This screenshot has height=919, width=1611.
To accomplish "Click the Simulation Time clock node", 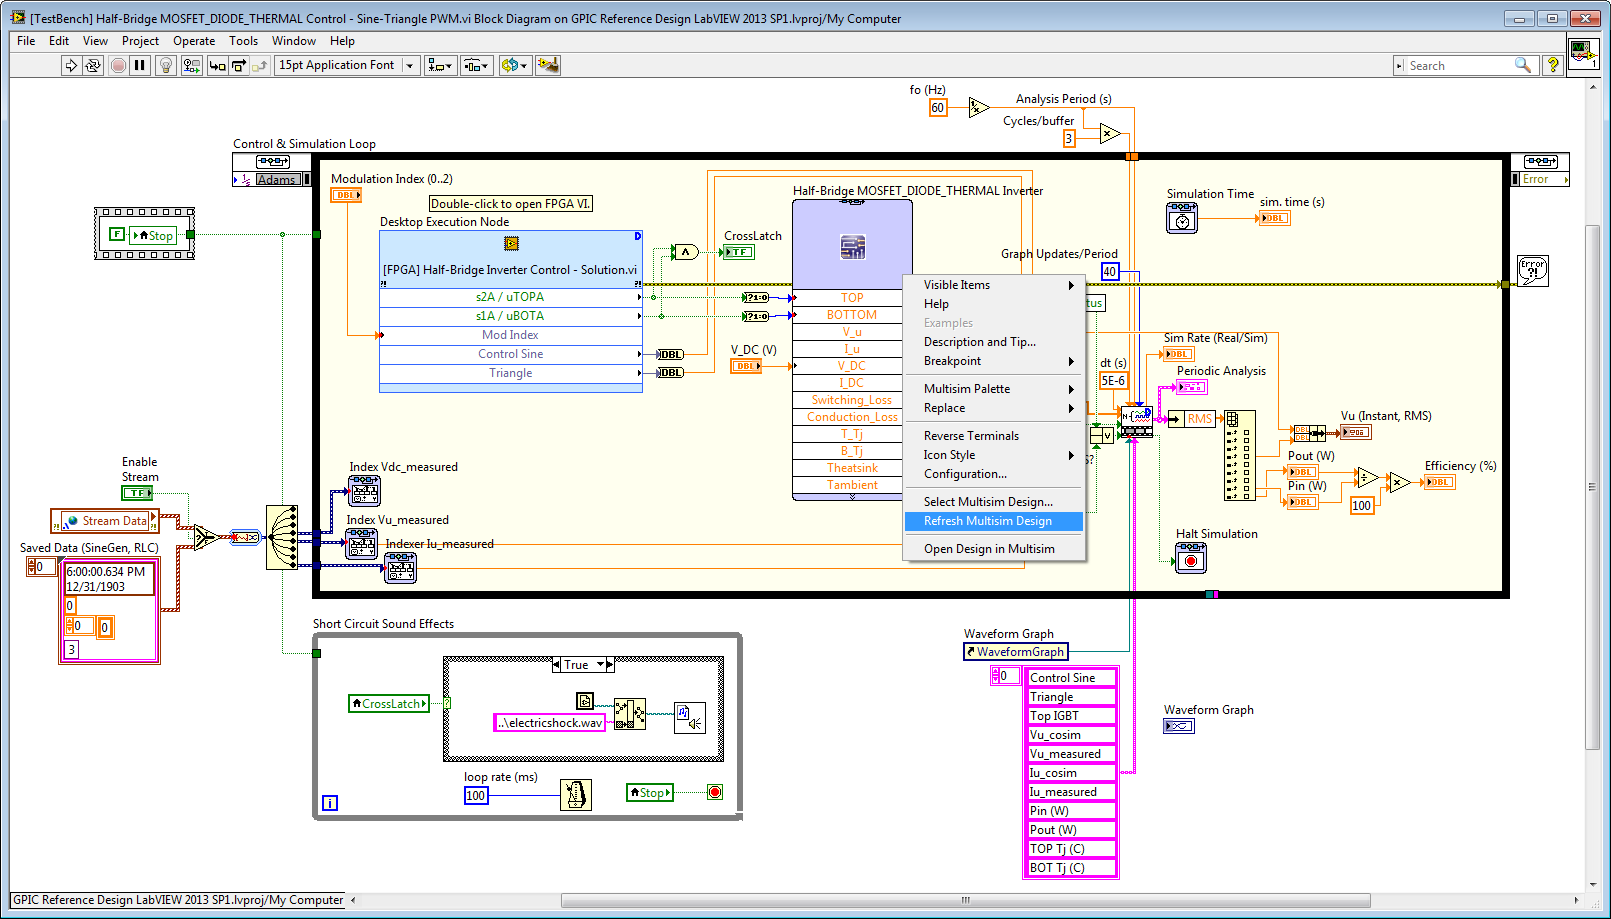I will click(x=1182, y=218).
